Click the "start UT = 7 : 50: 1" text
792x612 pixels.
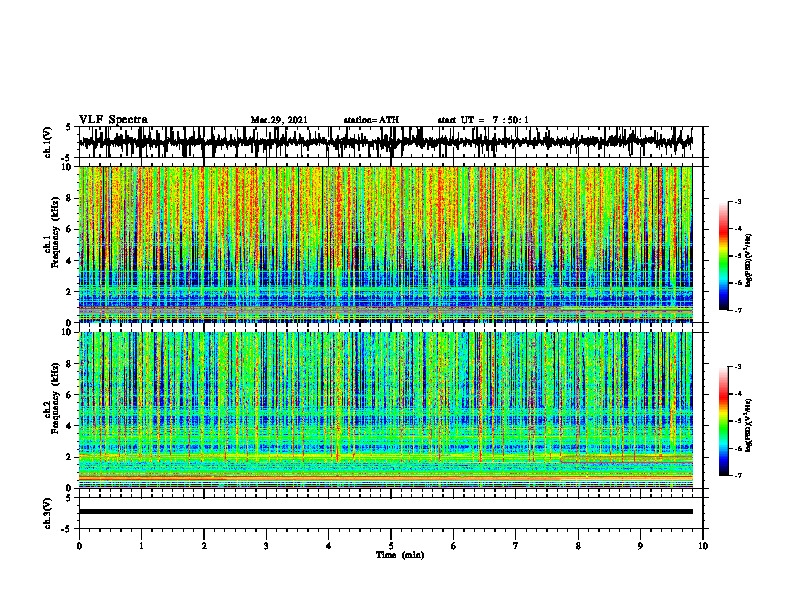coord(483,120)
